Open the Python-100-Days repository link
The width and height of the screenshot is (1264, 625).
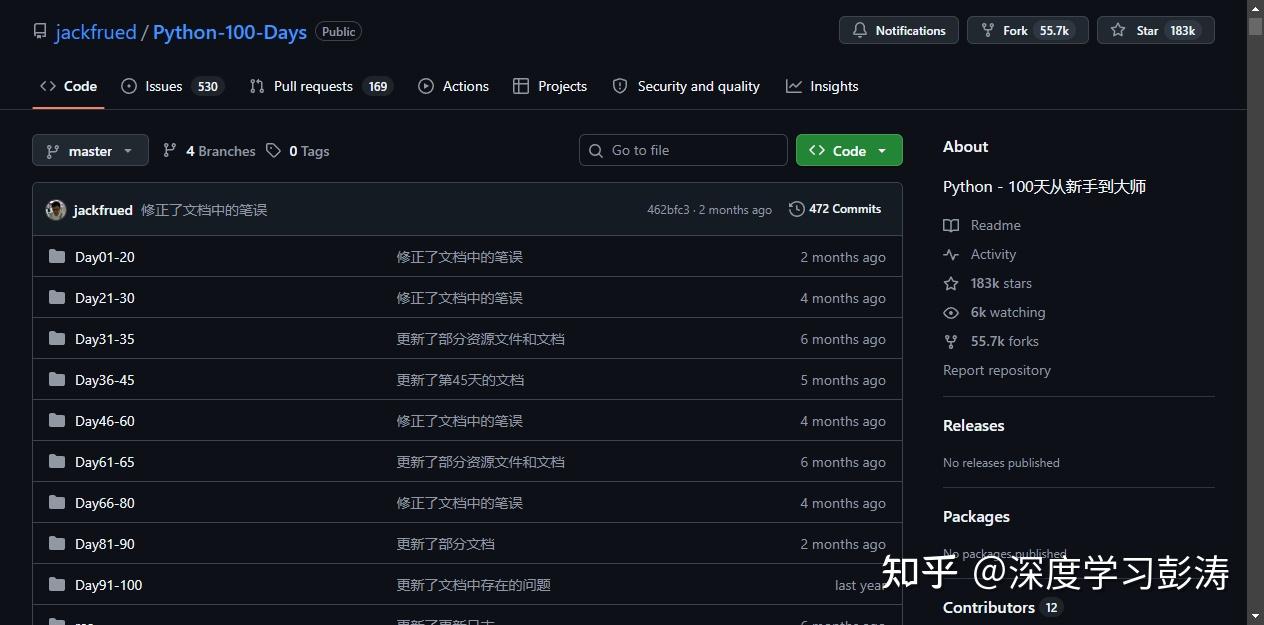coord(230,32)
